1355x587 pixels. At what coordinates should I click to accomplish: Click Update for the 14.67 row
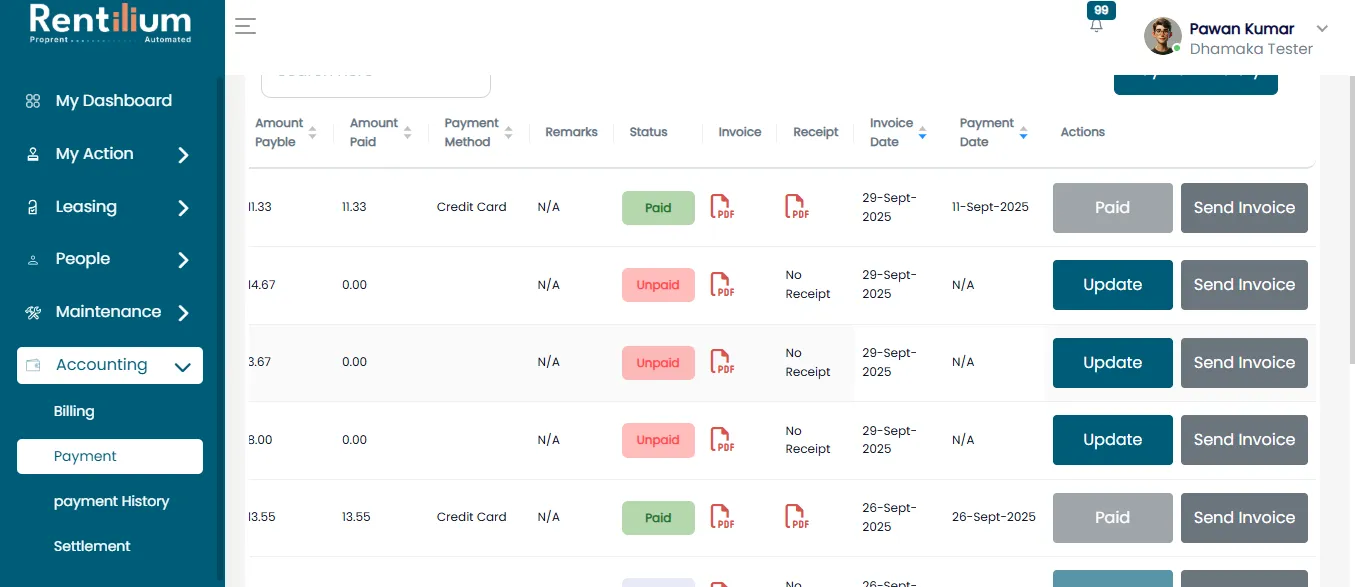tap(1113, 285)
